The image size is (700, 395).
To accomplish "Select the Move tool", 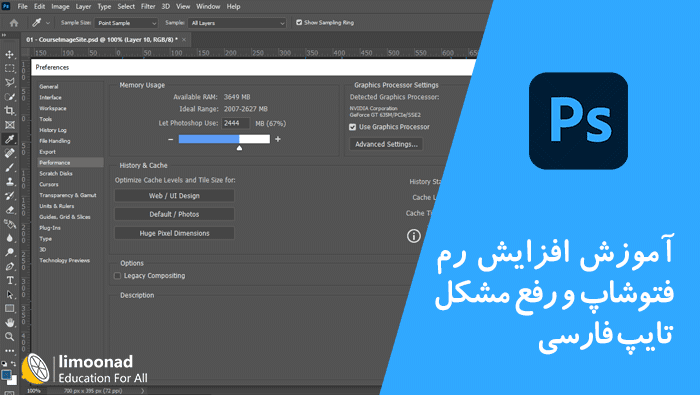I will click(9, 54).
